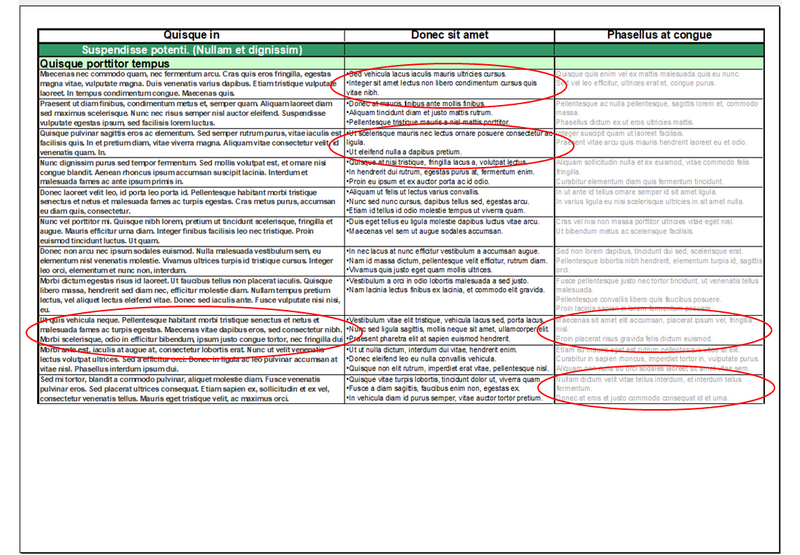This screenshot has width=800, height=555.
Task: Click cell starting "Sed vehicula lacus iaculis mauris"
Action: click(x=449, y=84)
